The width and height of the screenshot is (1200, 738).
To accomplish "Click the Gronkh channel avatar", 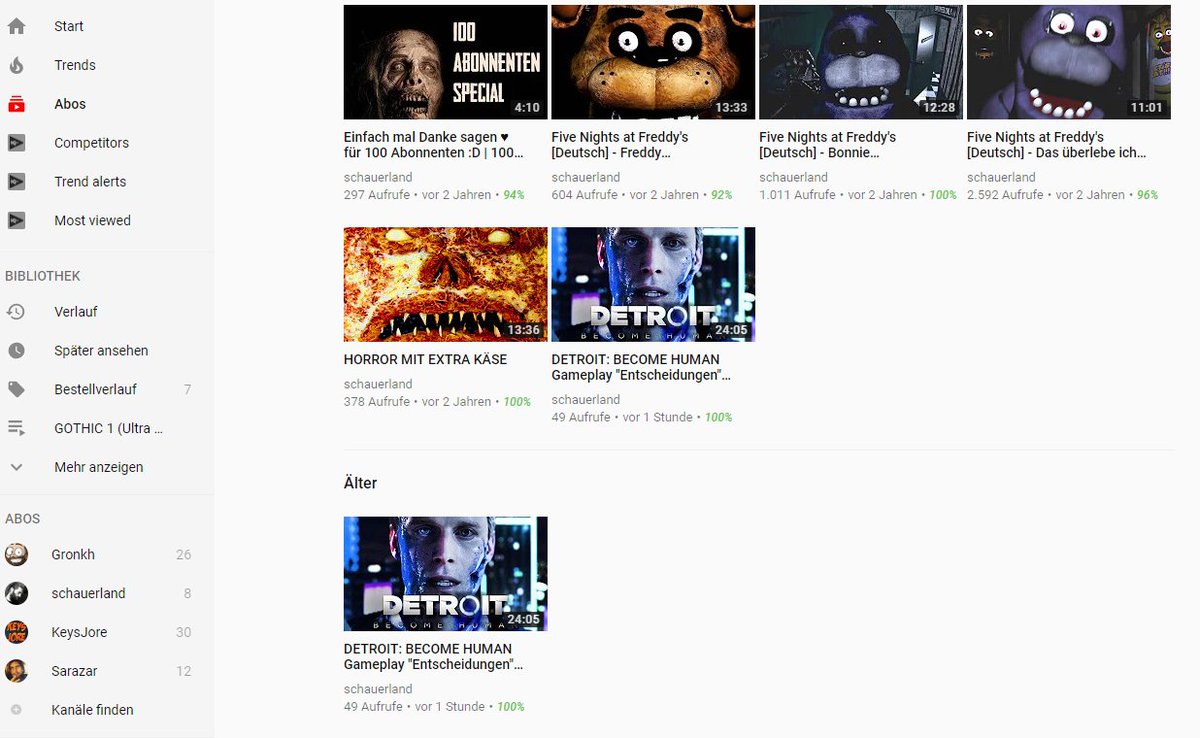I will (16, 555).
